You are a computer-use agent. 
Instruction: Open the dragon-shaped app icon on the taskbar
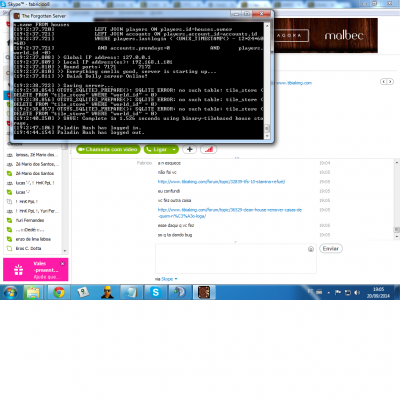click(x=179, y=292)
